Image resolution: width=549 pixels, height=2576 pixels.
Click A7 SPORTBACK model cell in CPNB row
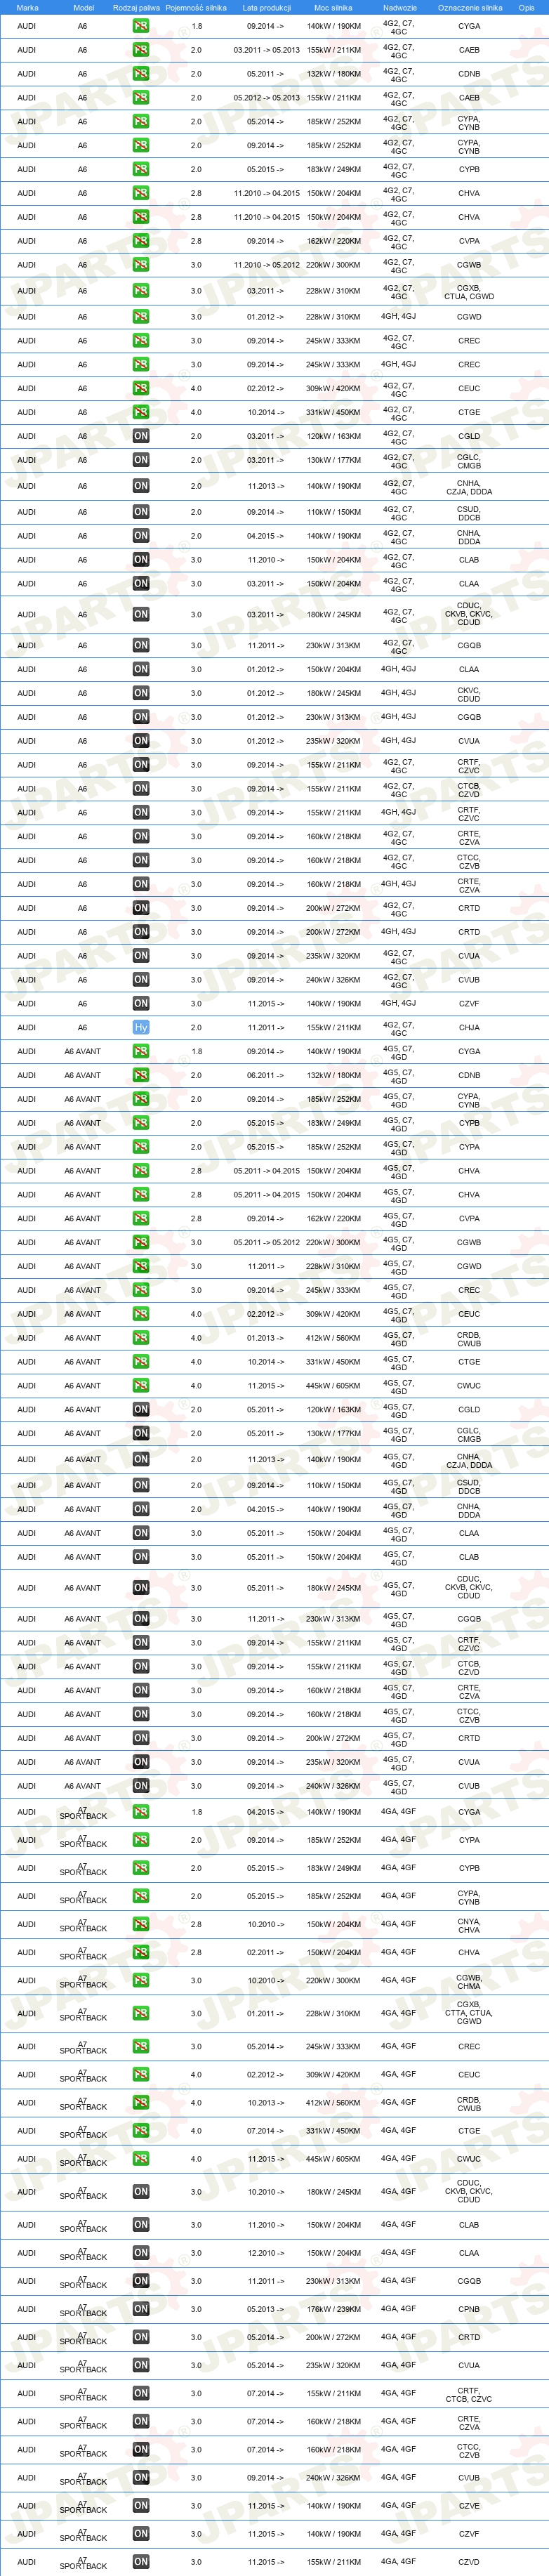[82, 2309]
